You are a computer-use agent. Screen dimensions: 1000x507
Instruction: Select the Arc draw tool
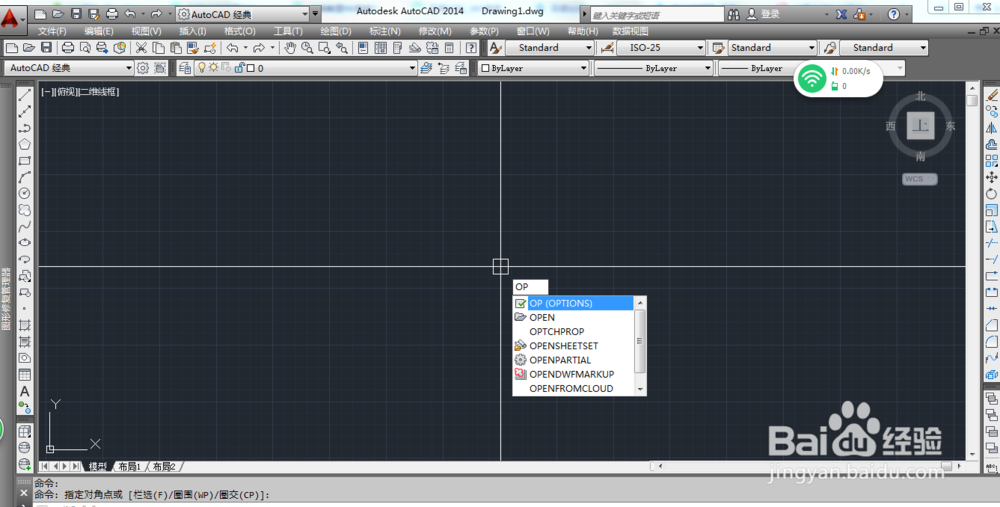pyautogui.click(x=25, y=177)
